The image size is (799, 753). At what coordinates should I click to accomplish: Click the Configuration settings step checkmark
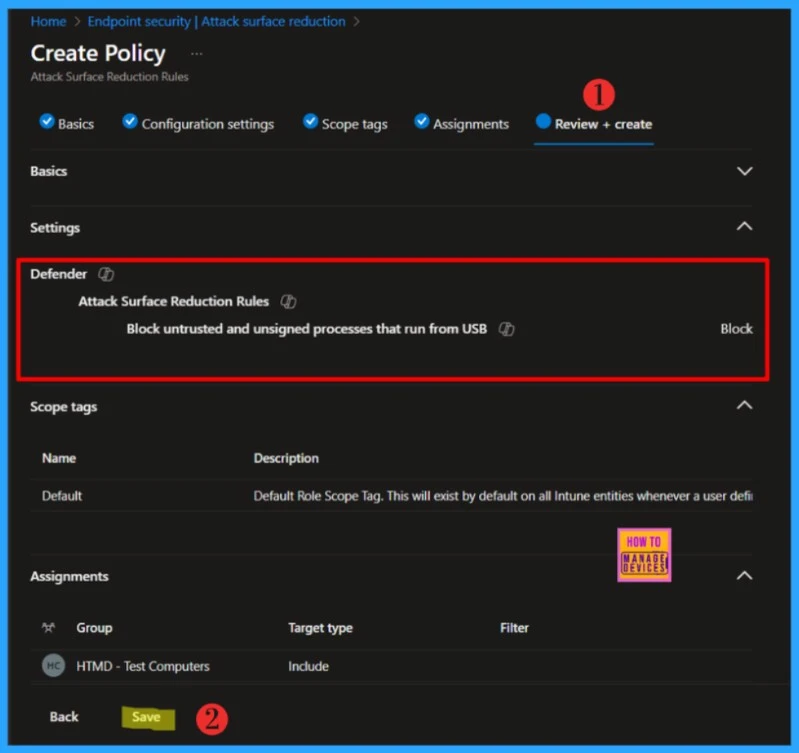click(x=130, y=122)
